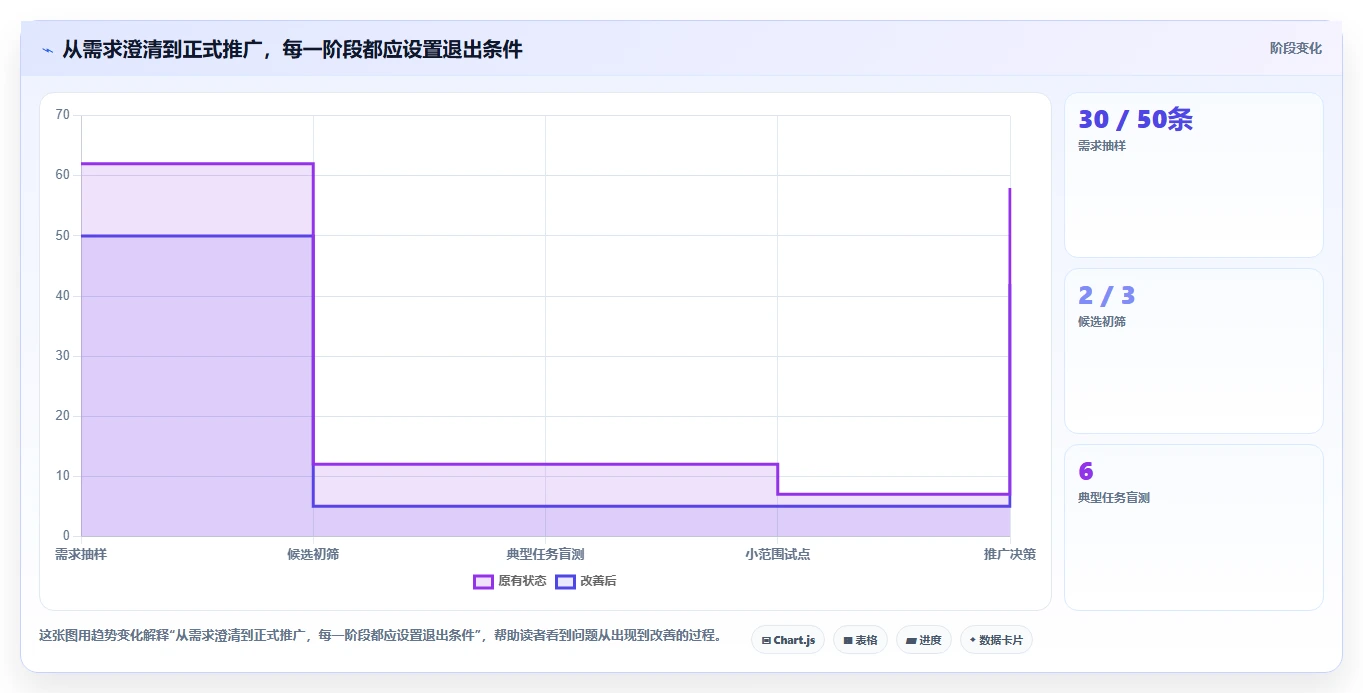This screenshot has height=693, width=1363.
Task: Click the trend icon beside the title
Action: [47, 50]
